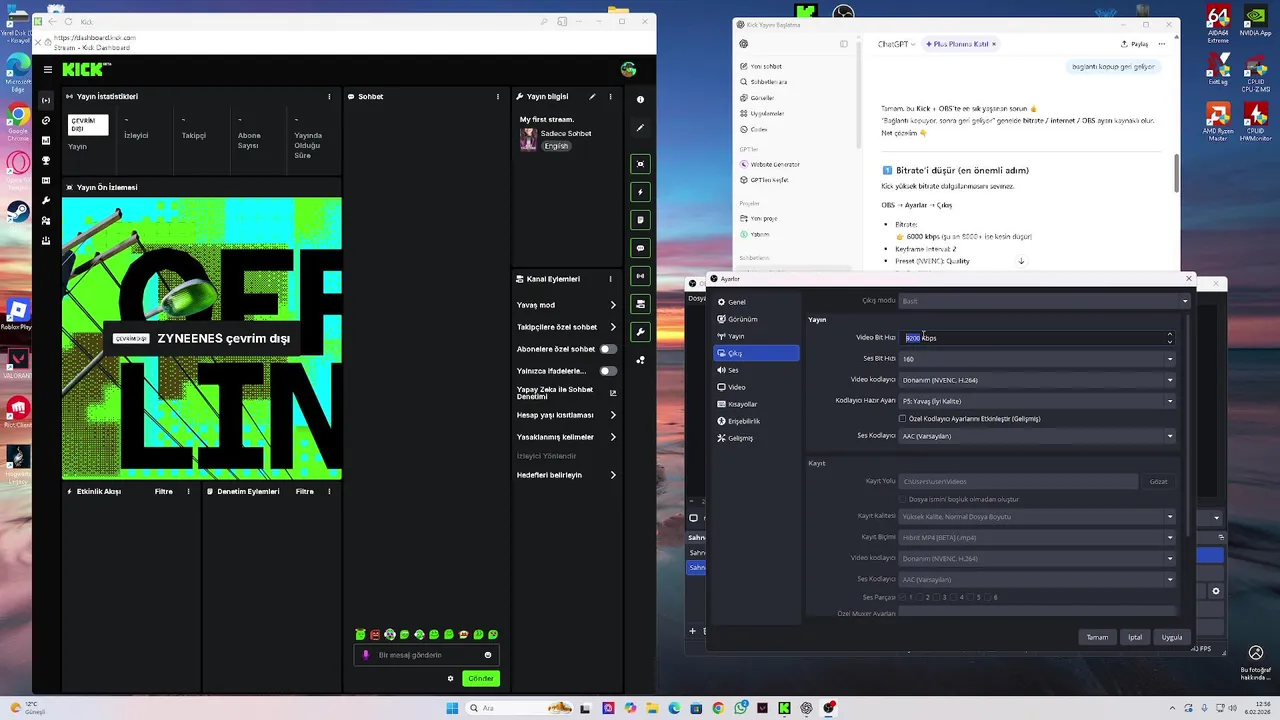Click İptal button in OBS settings
Screen dimensions: 1280x720
[x=1135, y=637]
